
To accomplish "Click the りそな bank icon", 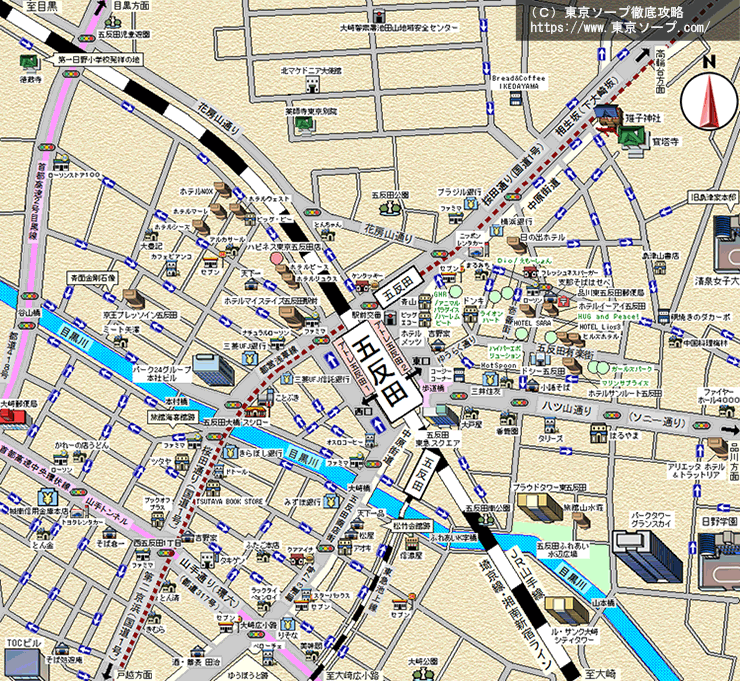I will point(287,623).
